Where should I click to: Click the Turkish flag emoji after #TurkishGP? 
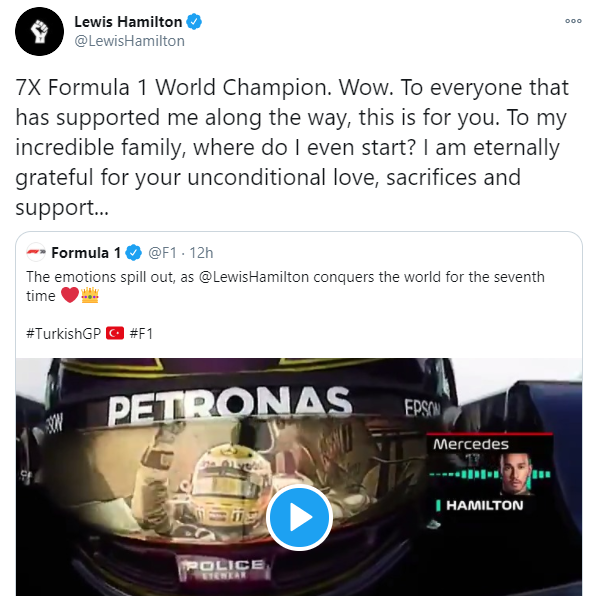pos(115,333)
